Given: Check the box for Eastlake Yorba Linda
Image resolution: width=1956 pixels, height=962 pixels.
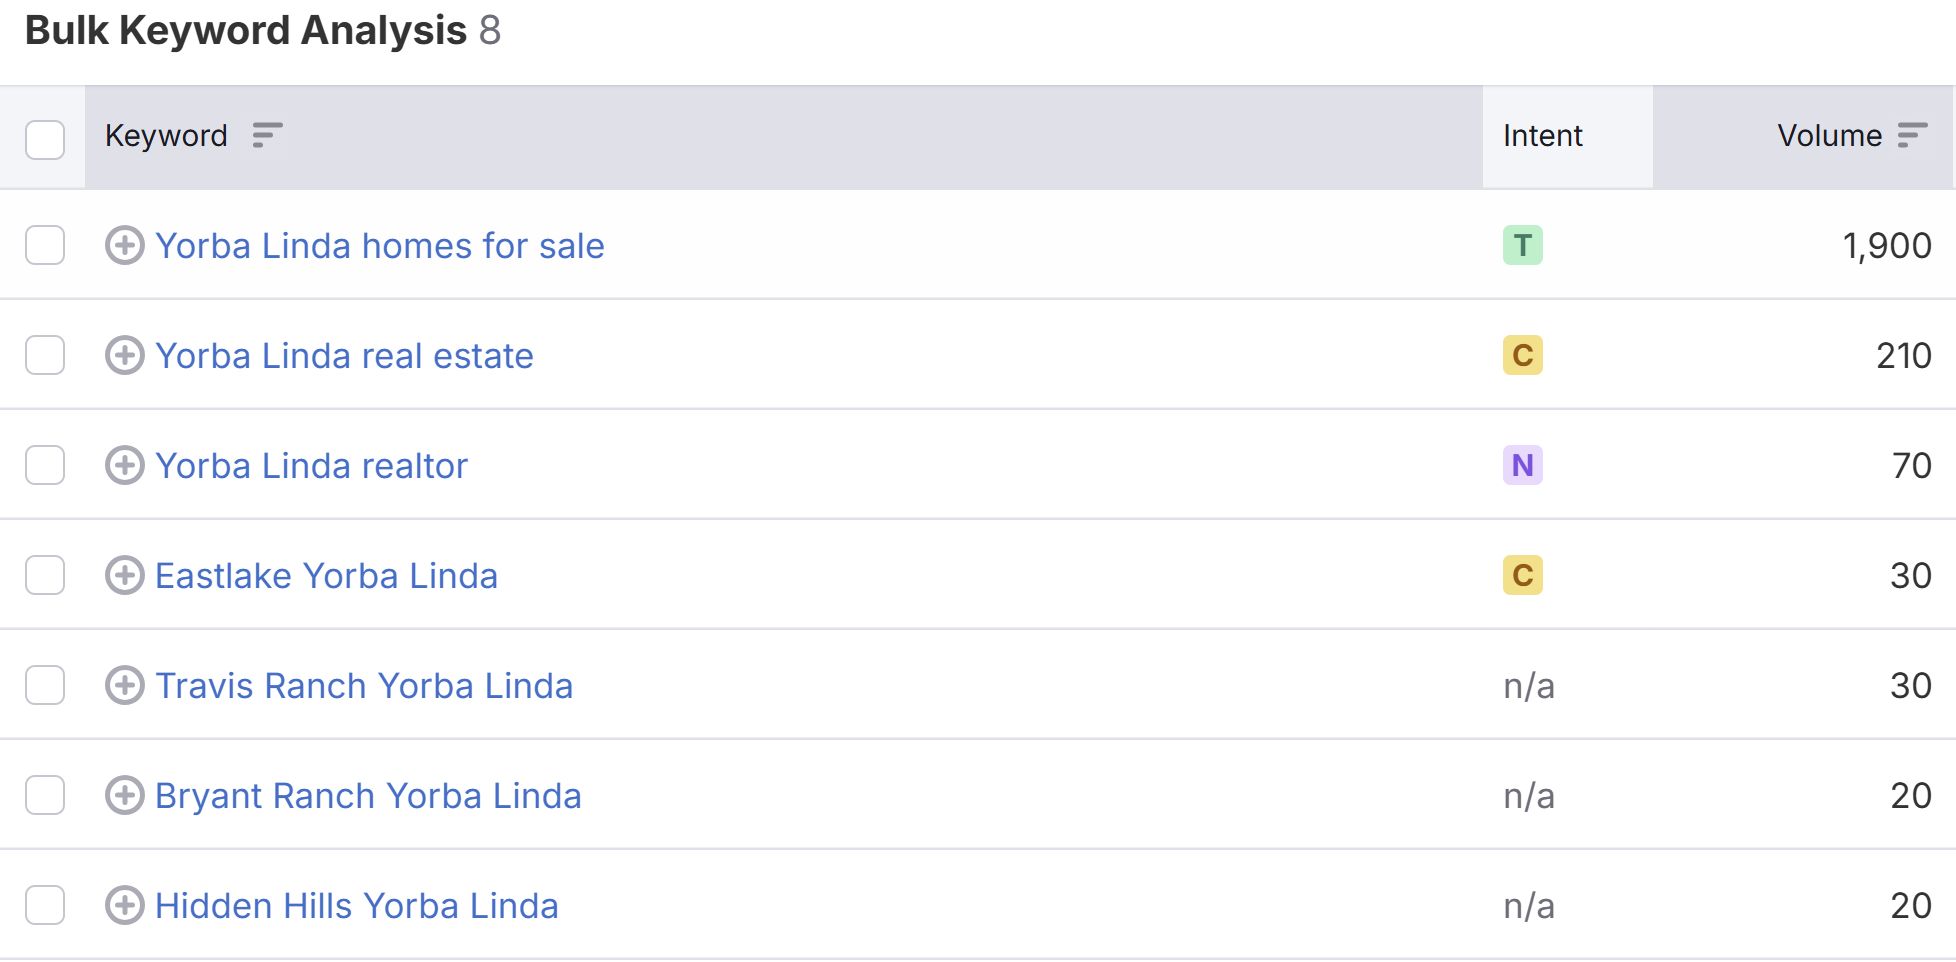Looking at the screenshot, I should click(45, 575).
